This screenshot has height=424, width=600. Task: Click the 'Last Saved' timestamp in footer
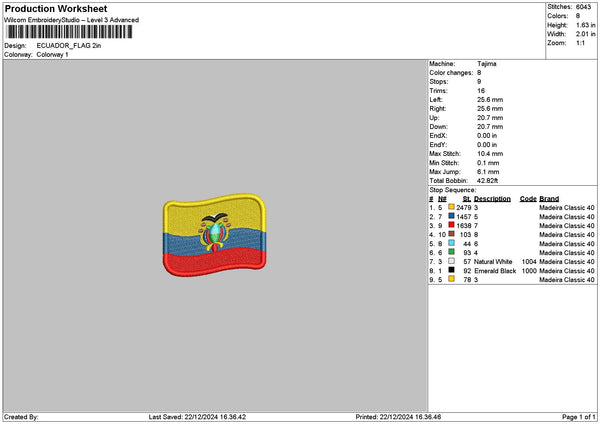pos(197,417)
